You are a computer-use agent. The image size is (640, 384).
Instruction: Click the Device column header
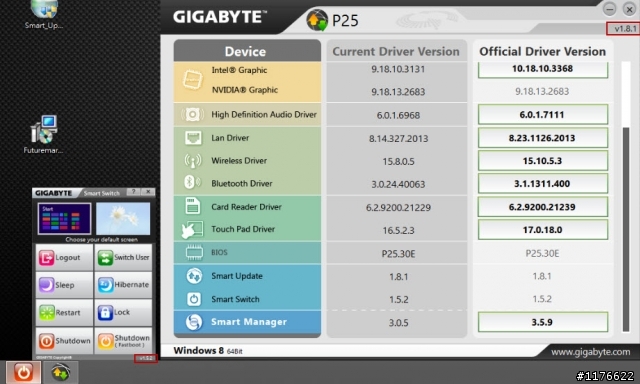coord(247,51)
